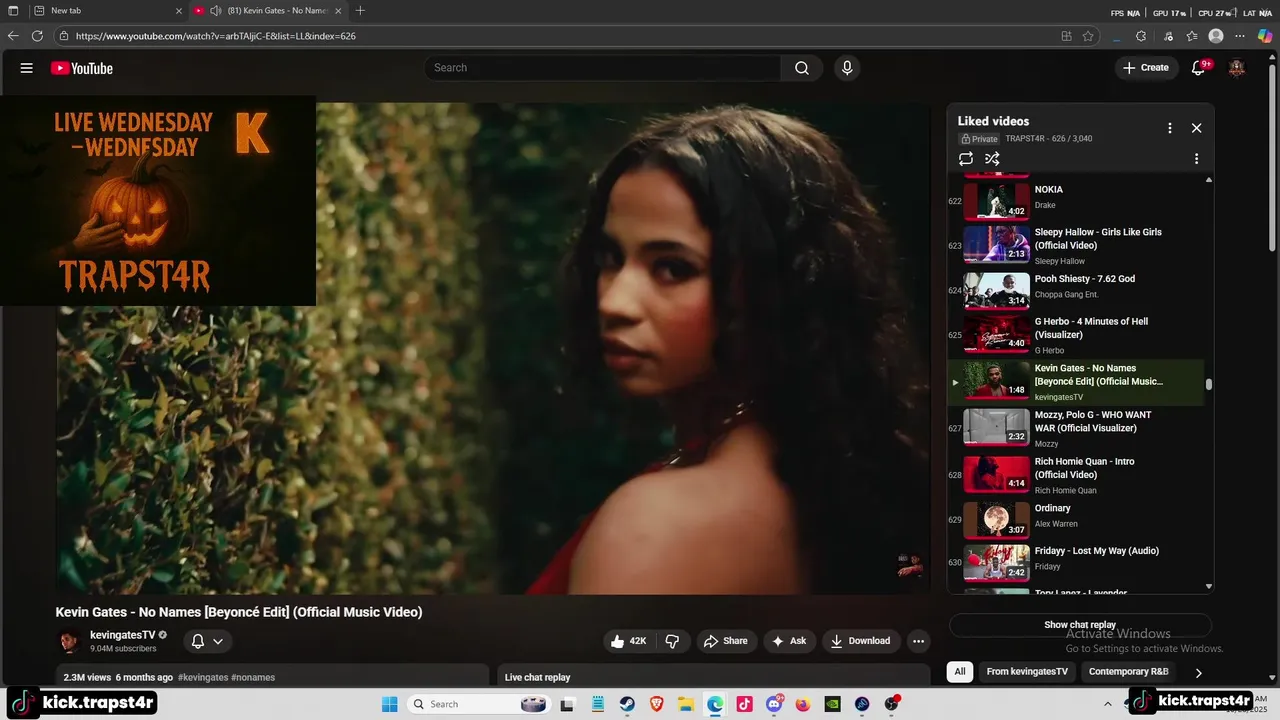Start voice search with microphone icon

[x=847, y=68]
